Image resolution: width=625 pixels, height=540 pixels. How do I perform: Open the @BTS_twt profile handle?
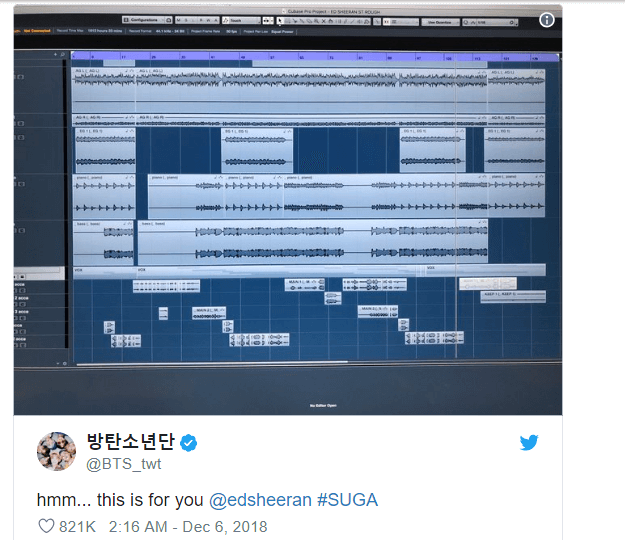124,464
